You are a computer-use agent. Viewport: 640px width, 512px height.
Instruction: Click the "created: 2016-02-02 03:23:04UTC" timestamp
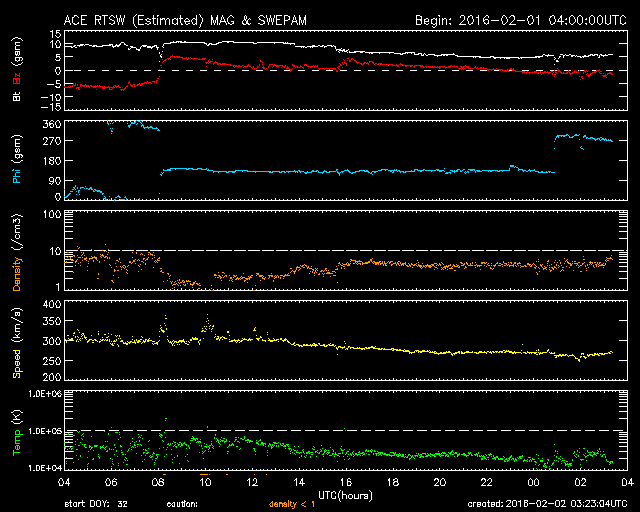coord(547,504)
